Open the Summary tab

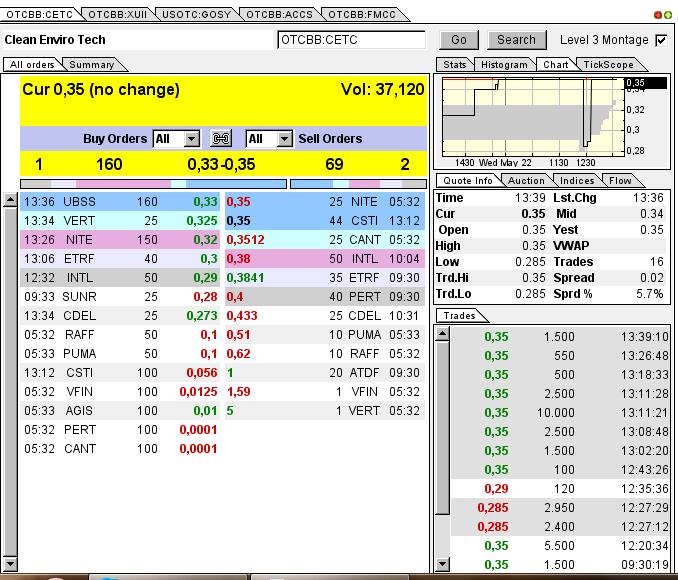point(92,65)
